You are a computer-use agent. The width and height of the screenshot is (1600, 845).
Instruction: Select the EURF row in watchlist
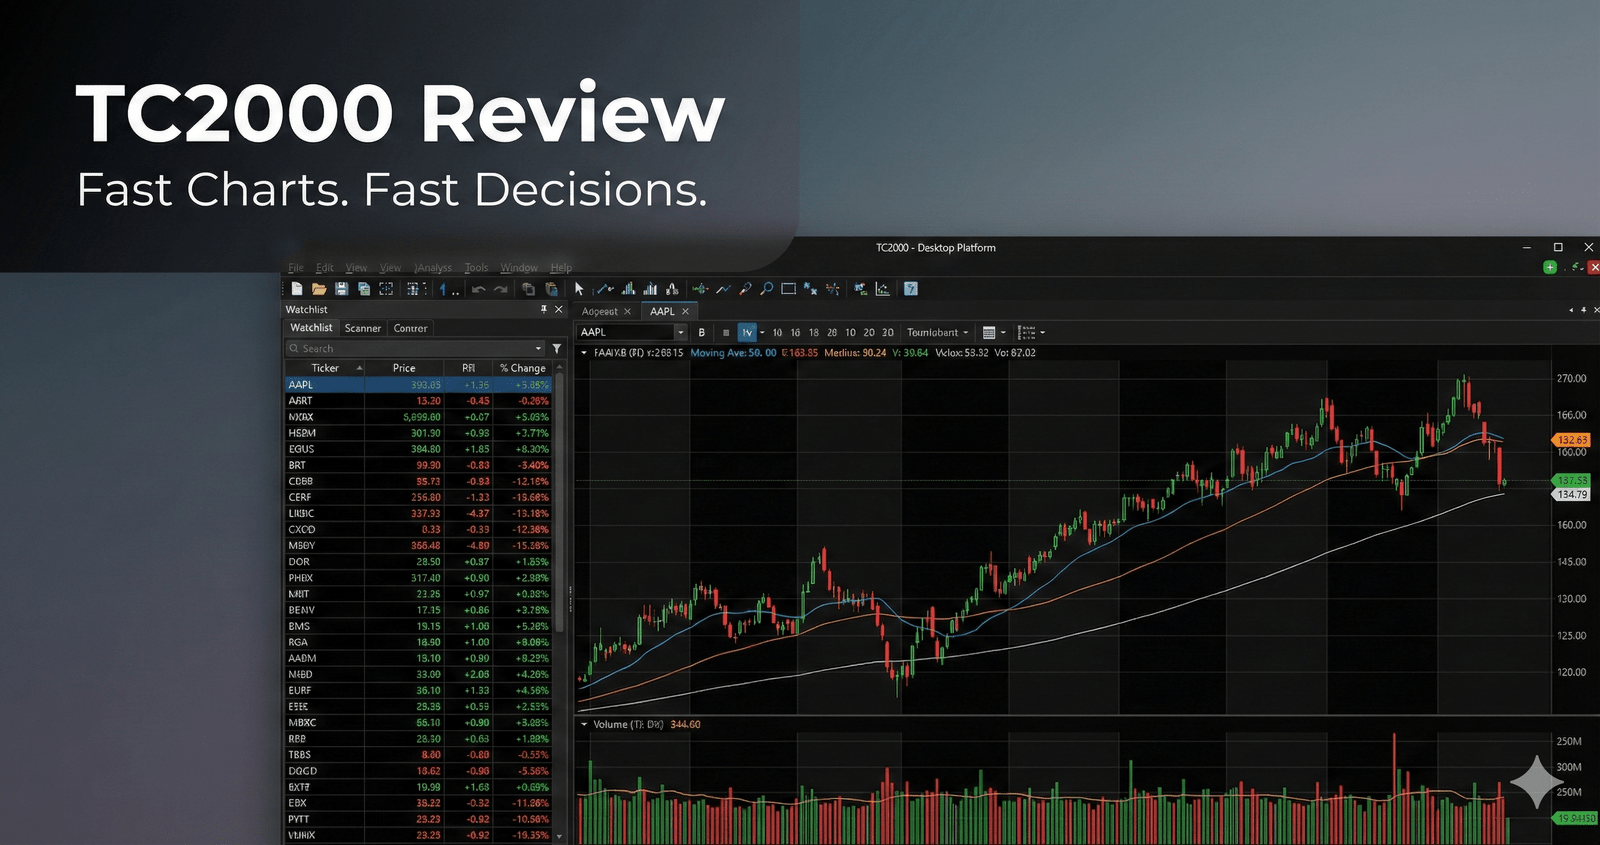tap(419, 690)
